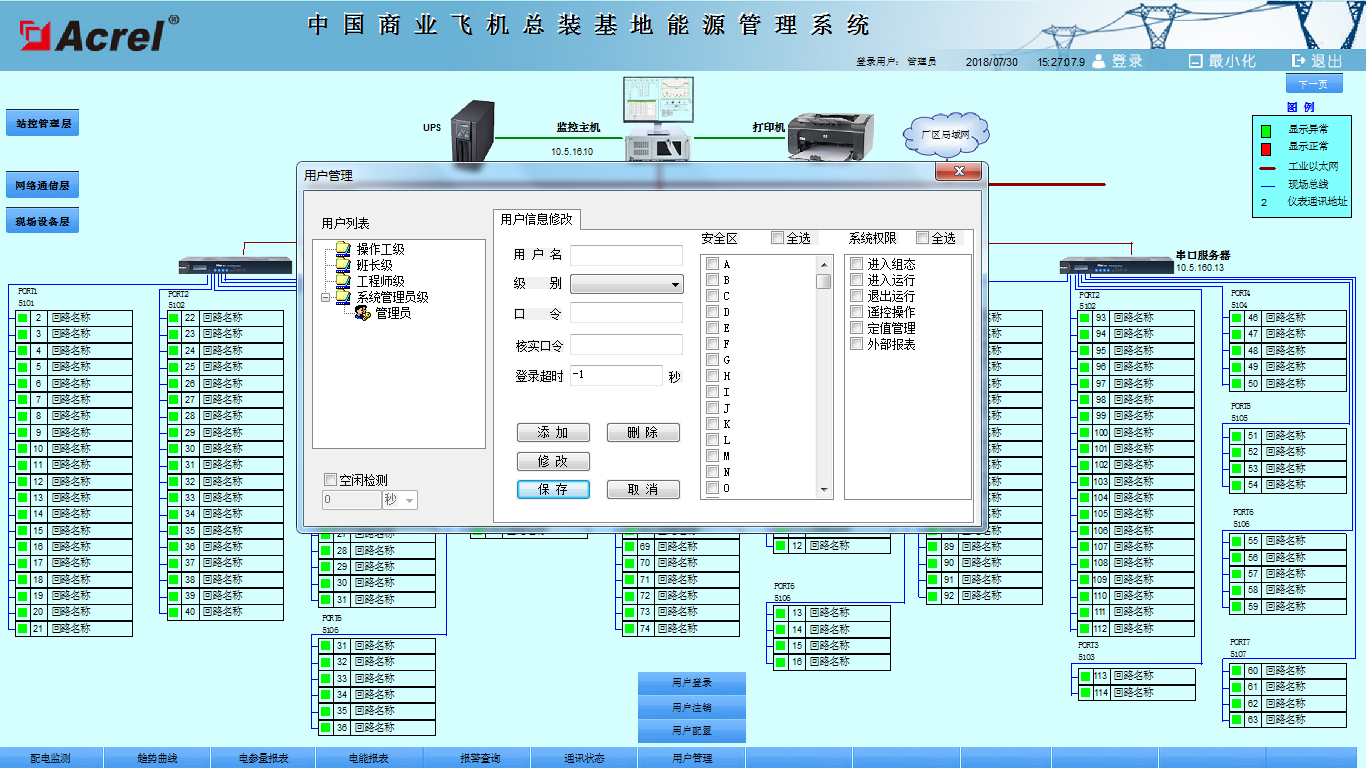Click the 操作工级 folder icon
This screenshot has width=1366, height=768.
[x=343, y=249]
